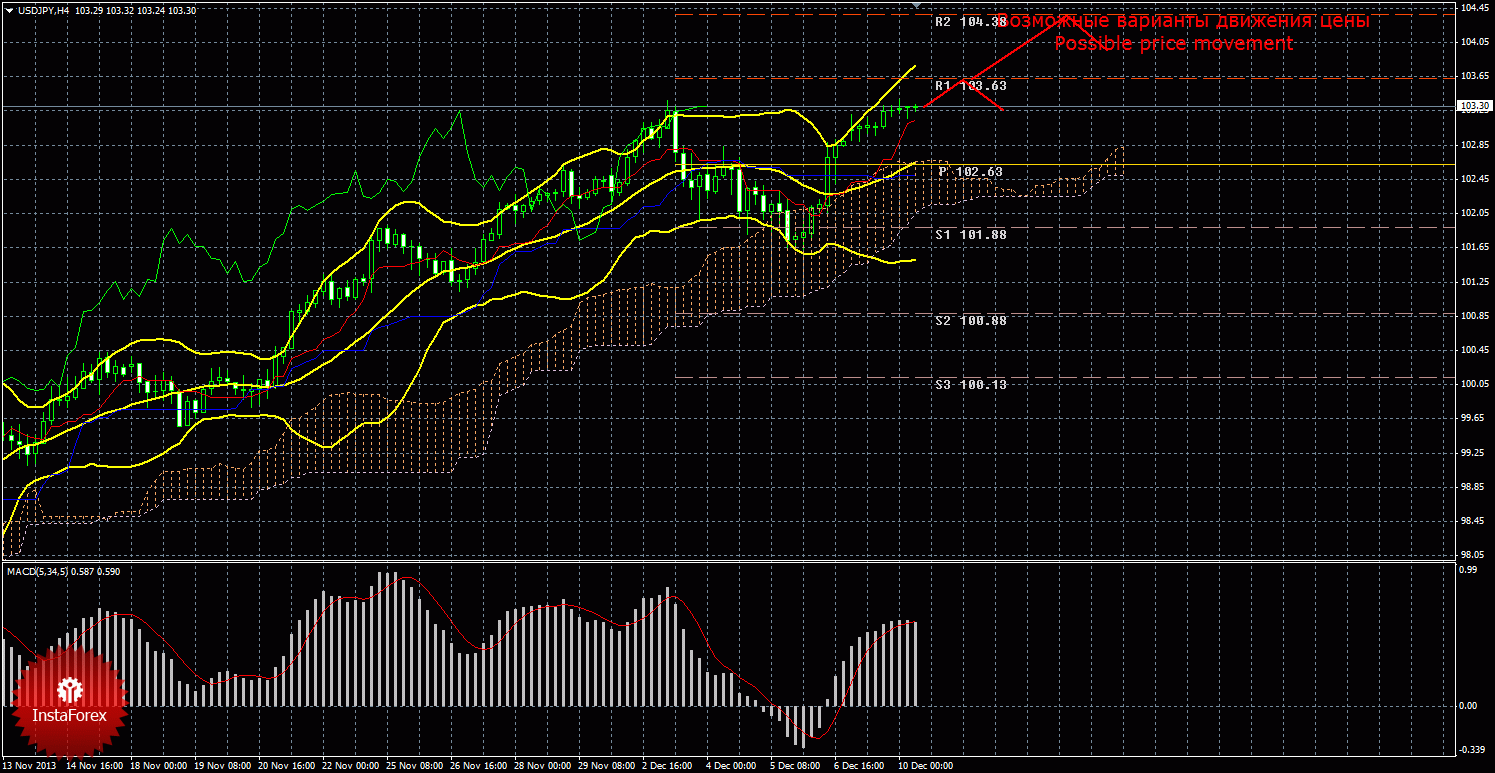The image size is (1495, 773).
Task: Select the R2 104.38 resistance label
Action: click(970, 21)
